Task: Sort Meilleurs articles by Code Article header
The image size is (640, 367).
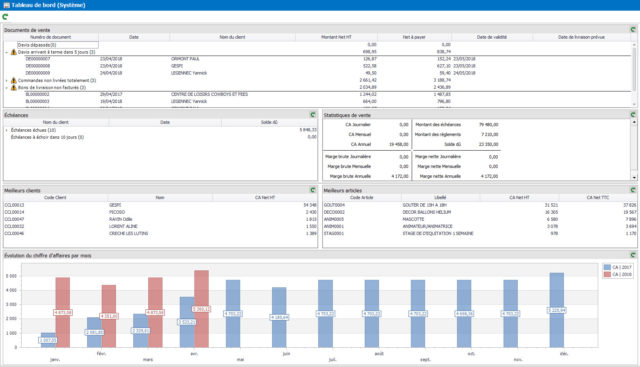Action: coord(362,198)
